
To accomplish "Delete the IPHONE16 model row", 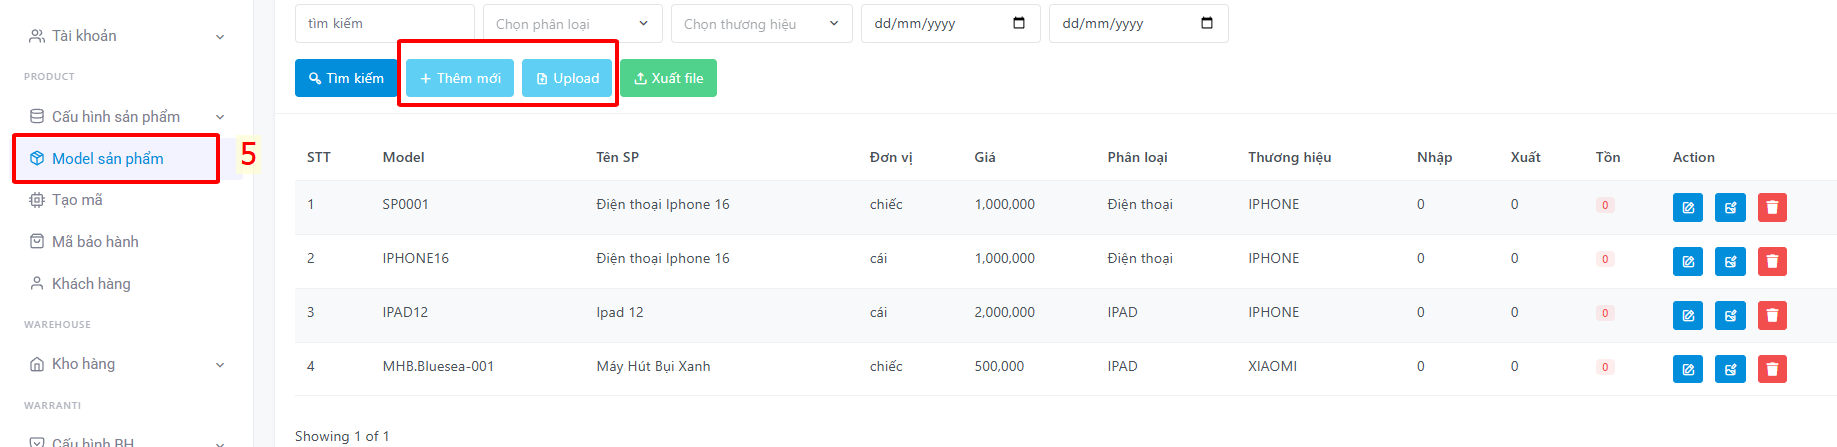I will pyautogui.click(x=1772, y=261).
